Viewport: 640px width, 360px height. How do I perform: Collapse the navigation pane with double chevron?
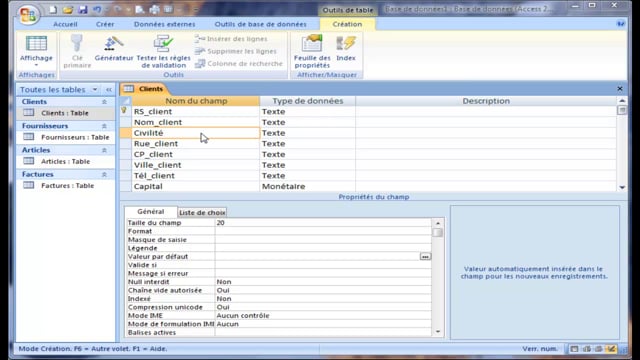109,89
